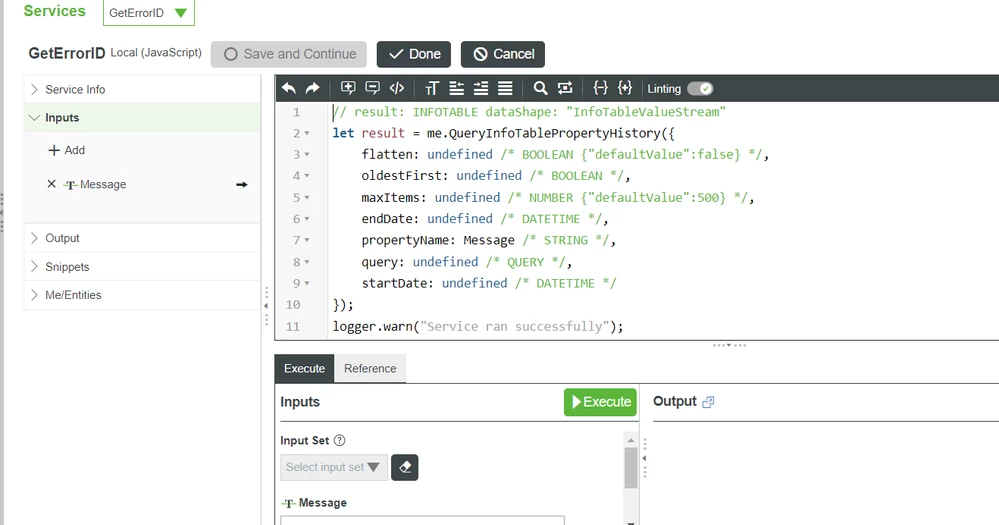Image resolution: width=999 pixels, height=525 pixels.
Task: Click the Cancel button
Action: click(503, 54)
